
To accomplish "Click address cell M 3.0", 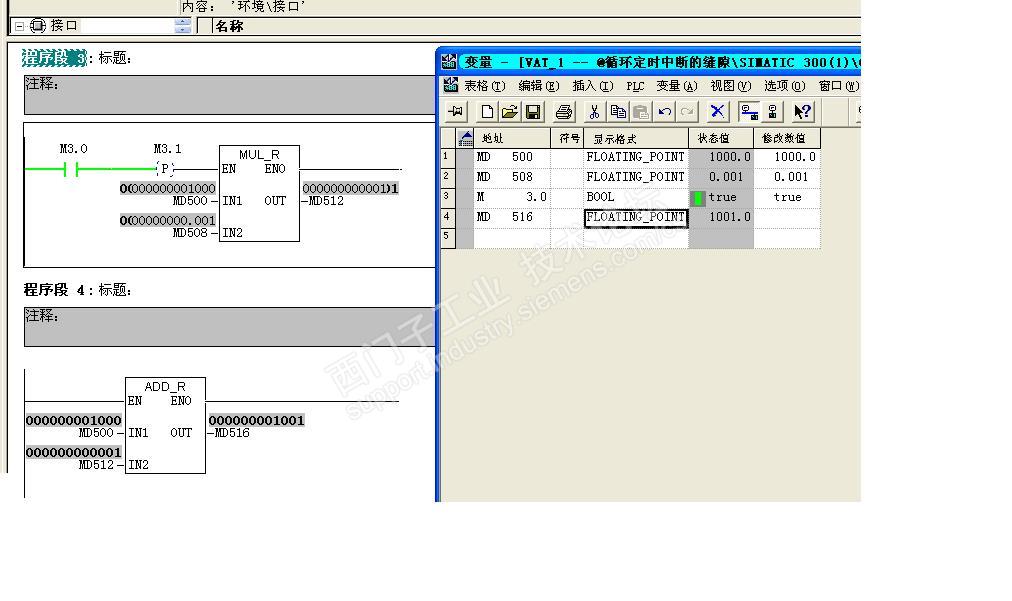I will (x=512, y=197).
